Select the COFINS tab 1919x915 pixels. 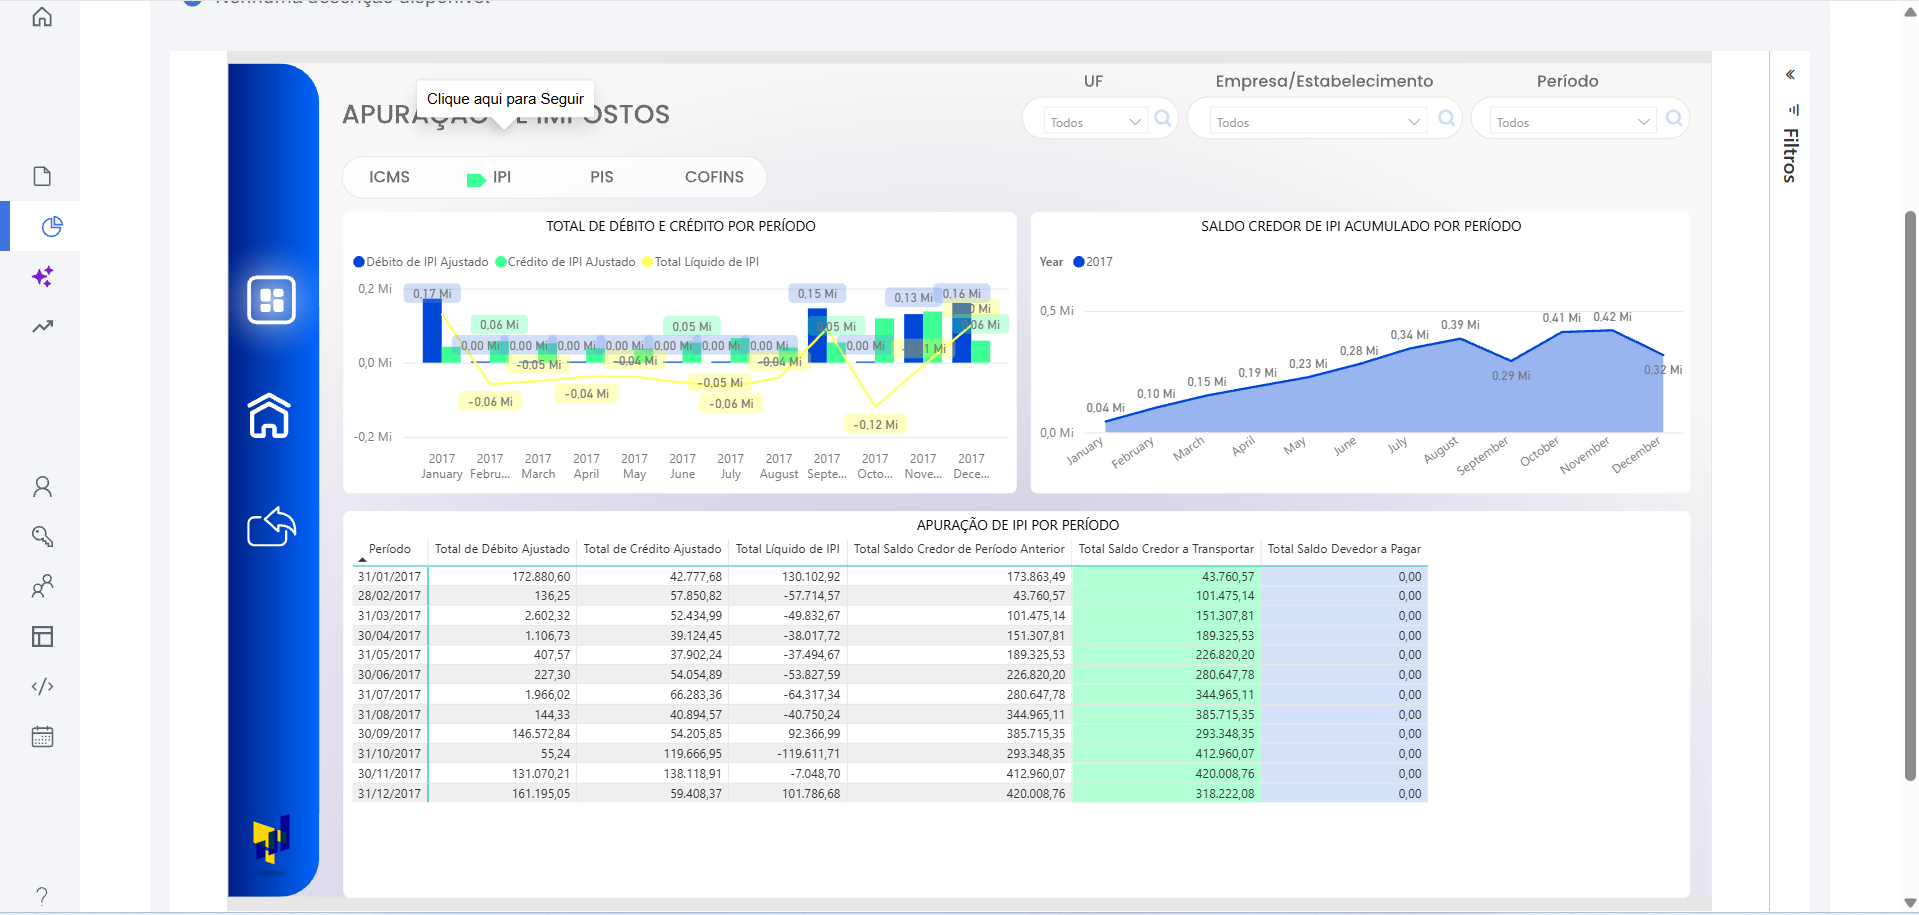point(714,177)
